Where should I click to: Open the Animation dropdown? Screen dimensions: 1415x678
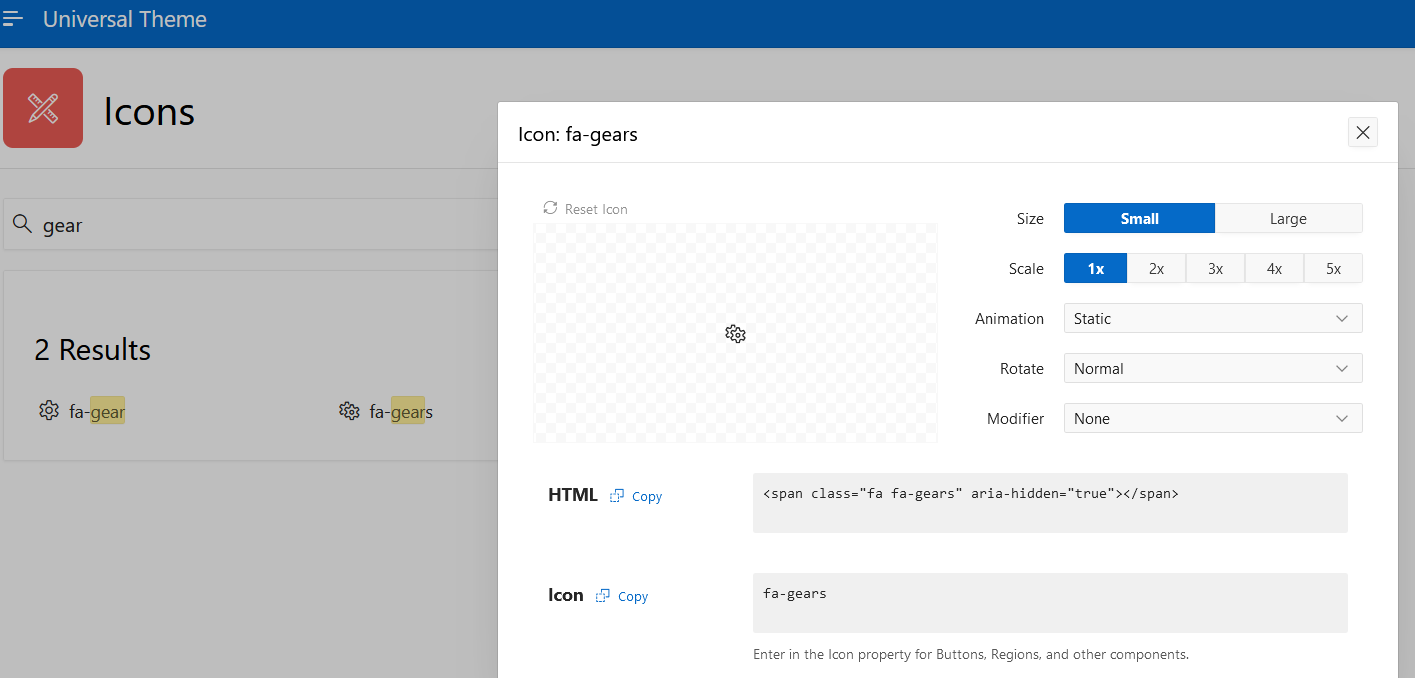tap(1212, 318)
